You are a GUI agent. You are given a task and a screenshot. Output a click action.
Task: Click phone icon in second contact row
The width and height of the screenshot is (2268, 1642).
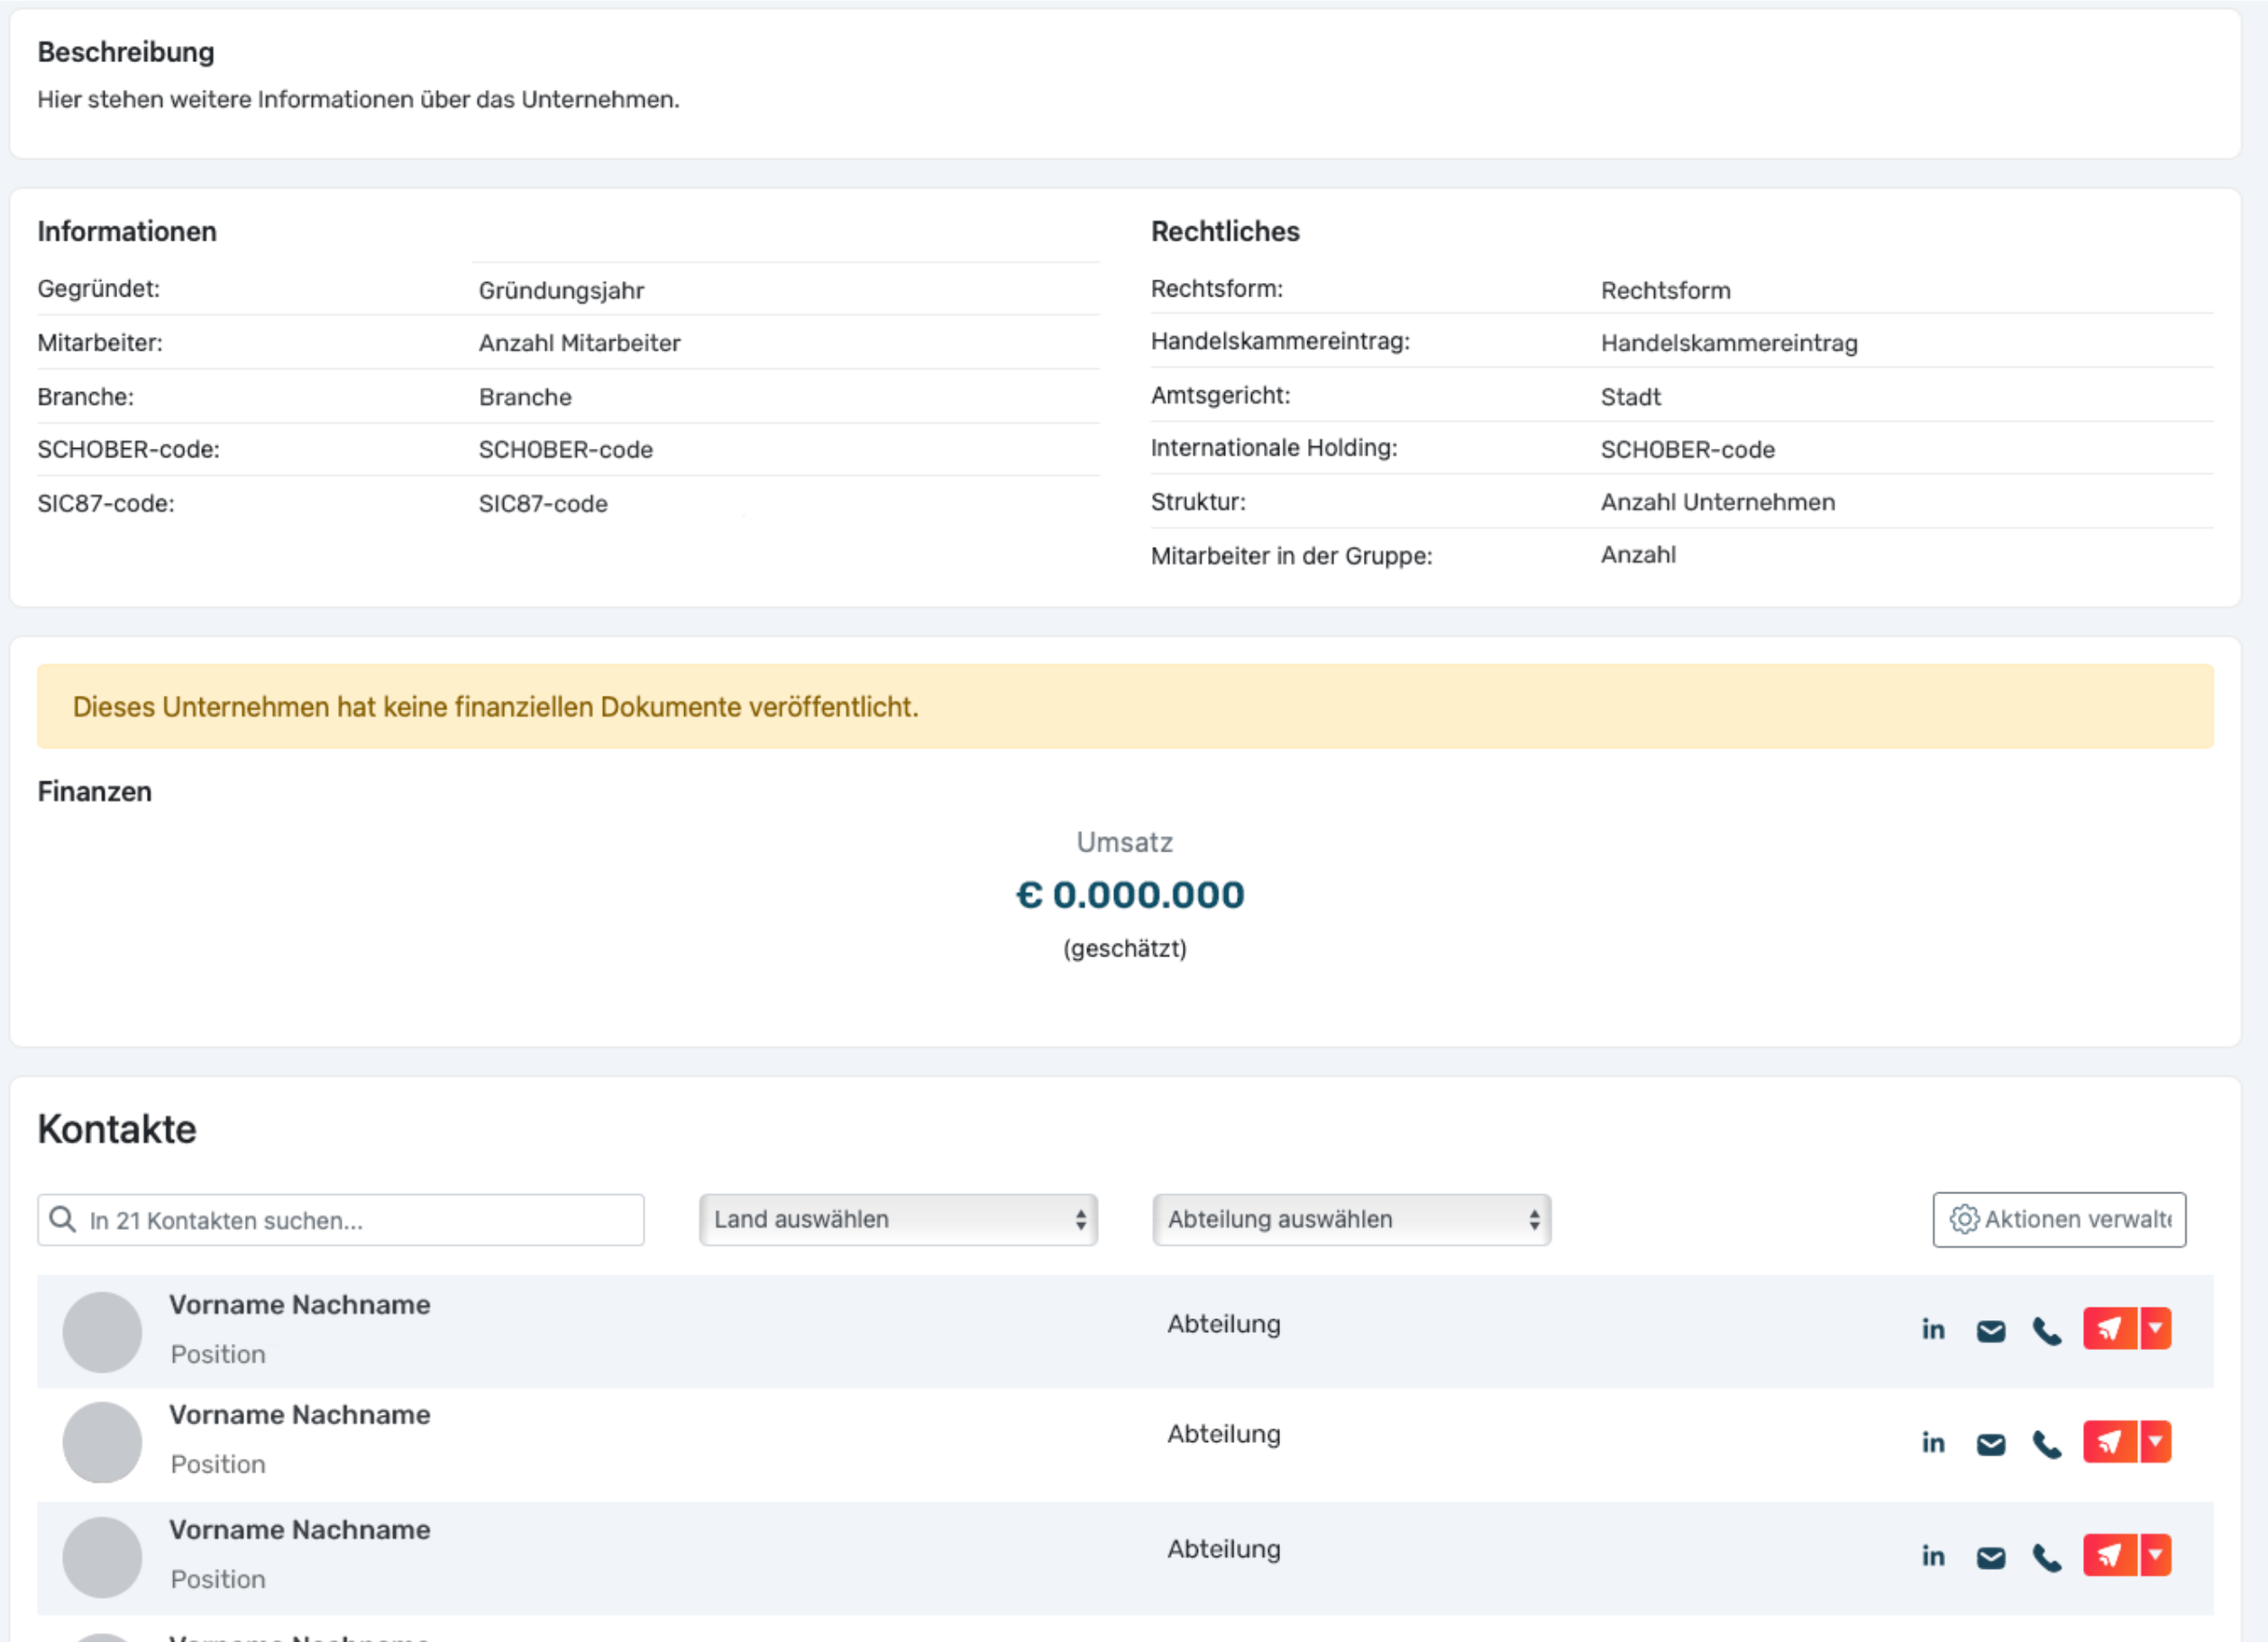point(2046,1444)
